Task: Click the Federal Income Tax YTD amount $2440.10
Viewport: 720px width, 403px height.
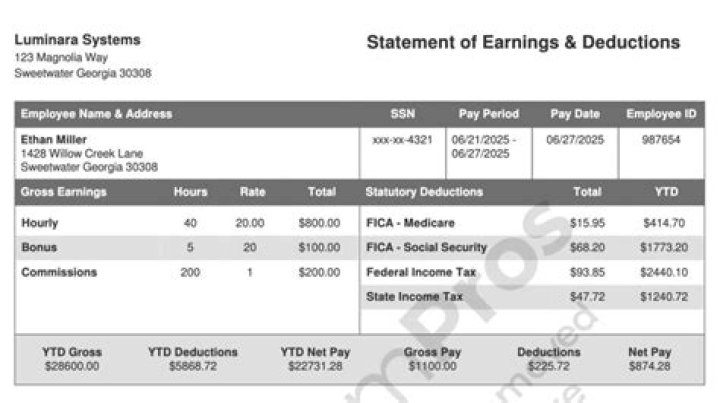Action: 665,272
